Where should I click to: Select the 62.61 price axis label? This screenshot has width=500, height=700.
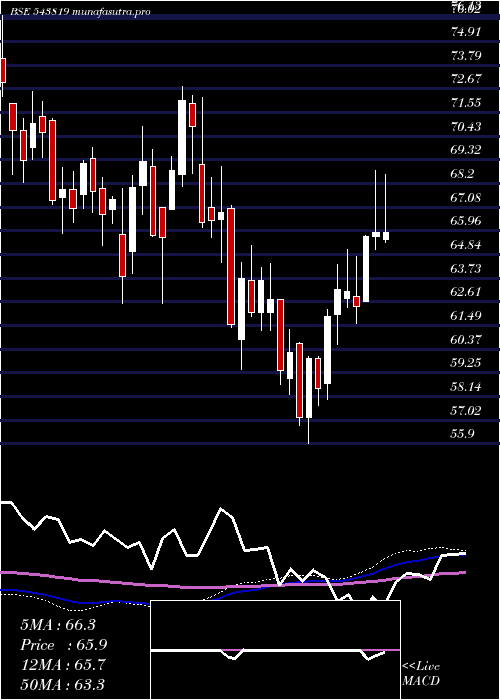[x=466, y=292]
